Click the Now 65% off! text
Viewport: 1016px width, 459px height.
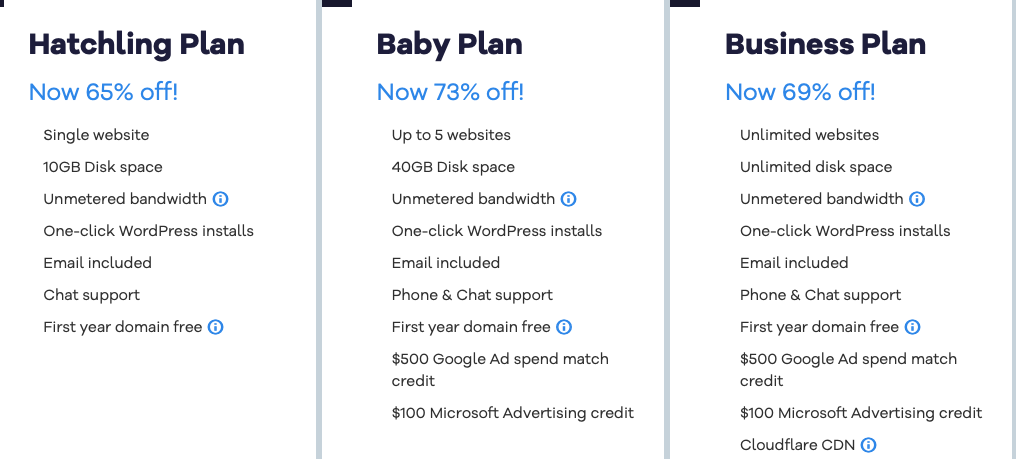click(x=104, y=92)
